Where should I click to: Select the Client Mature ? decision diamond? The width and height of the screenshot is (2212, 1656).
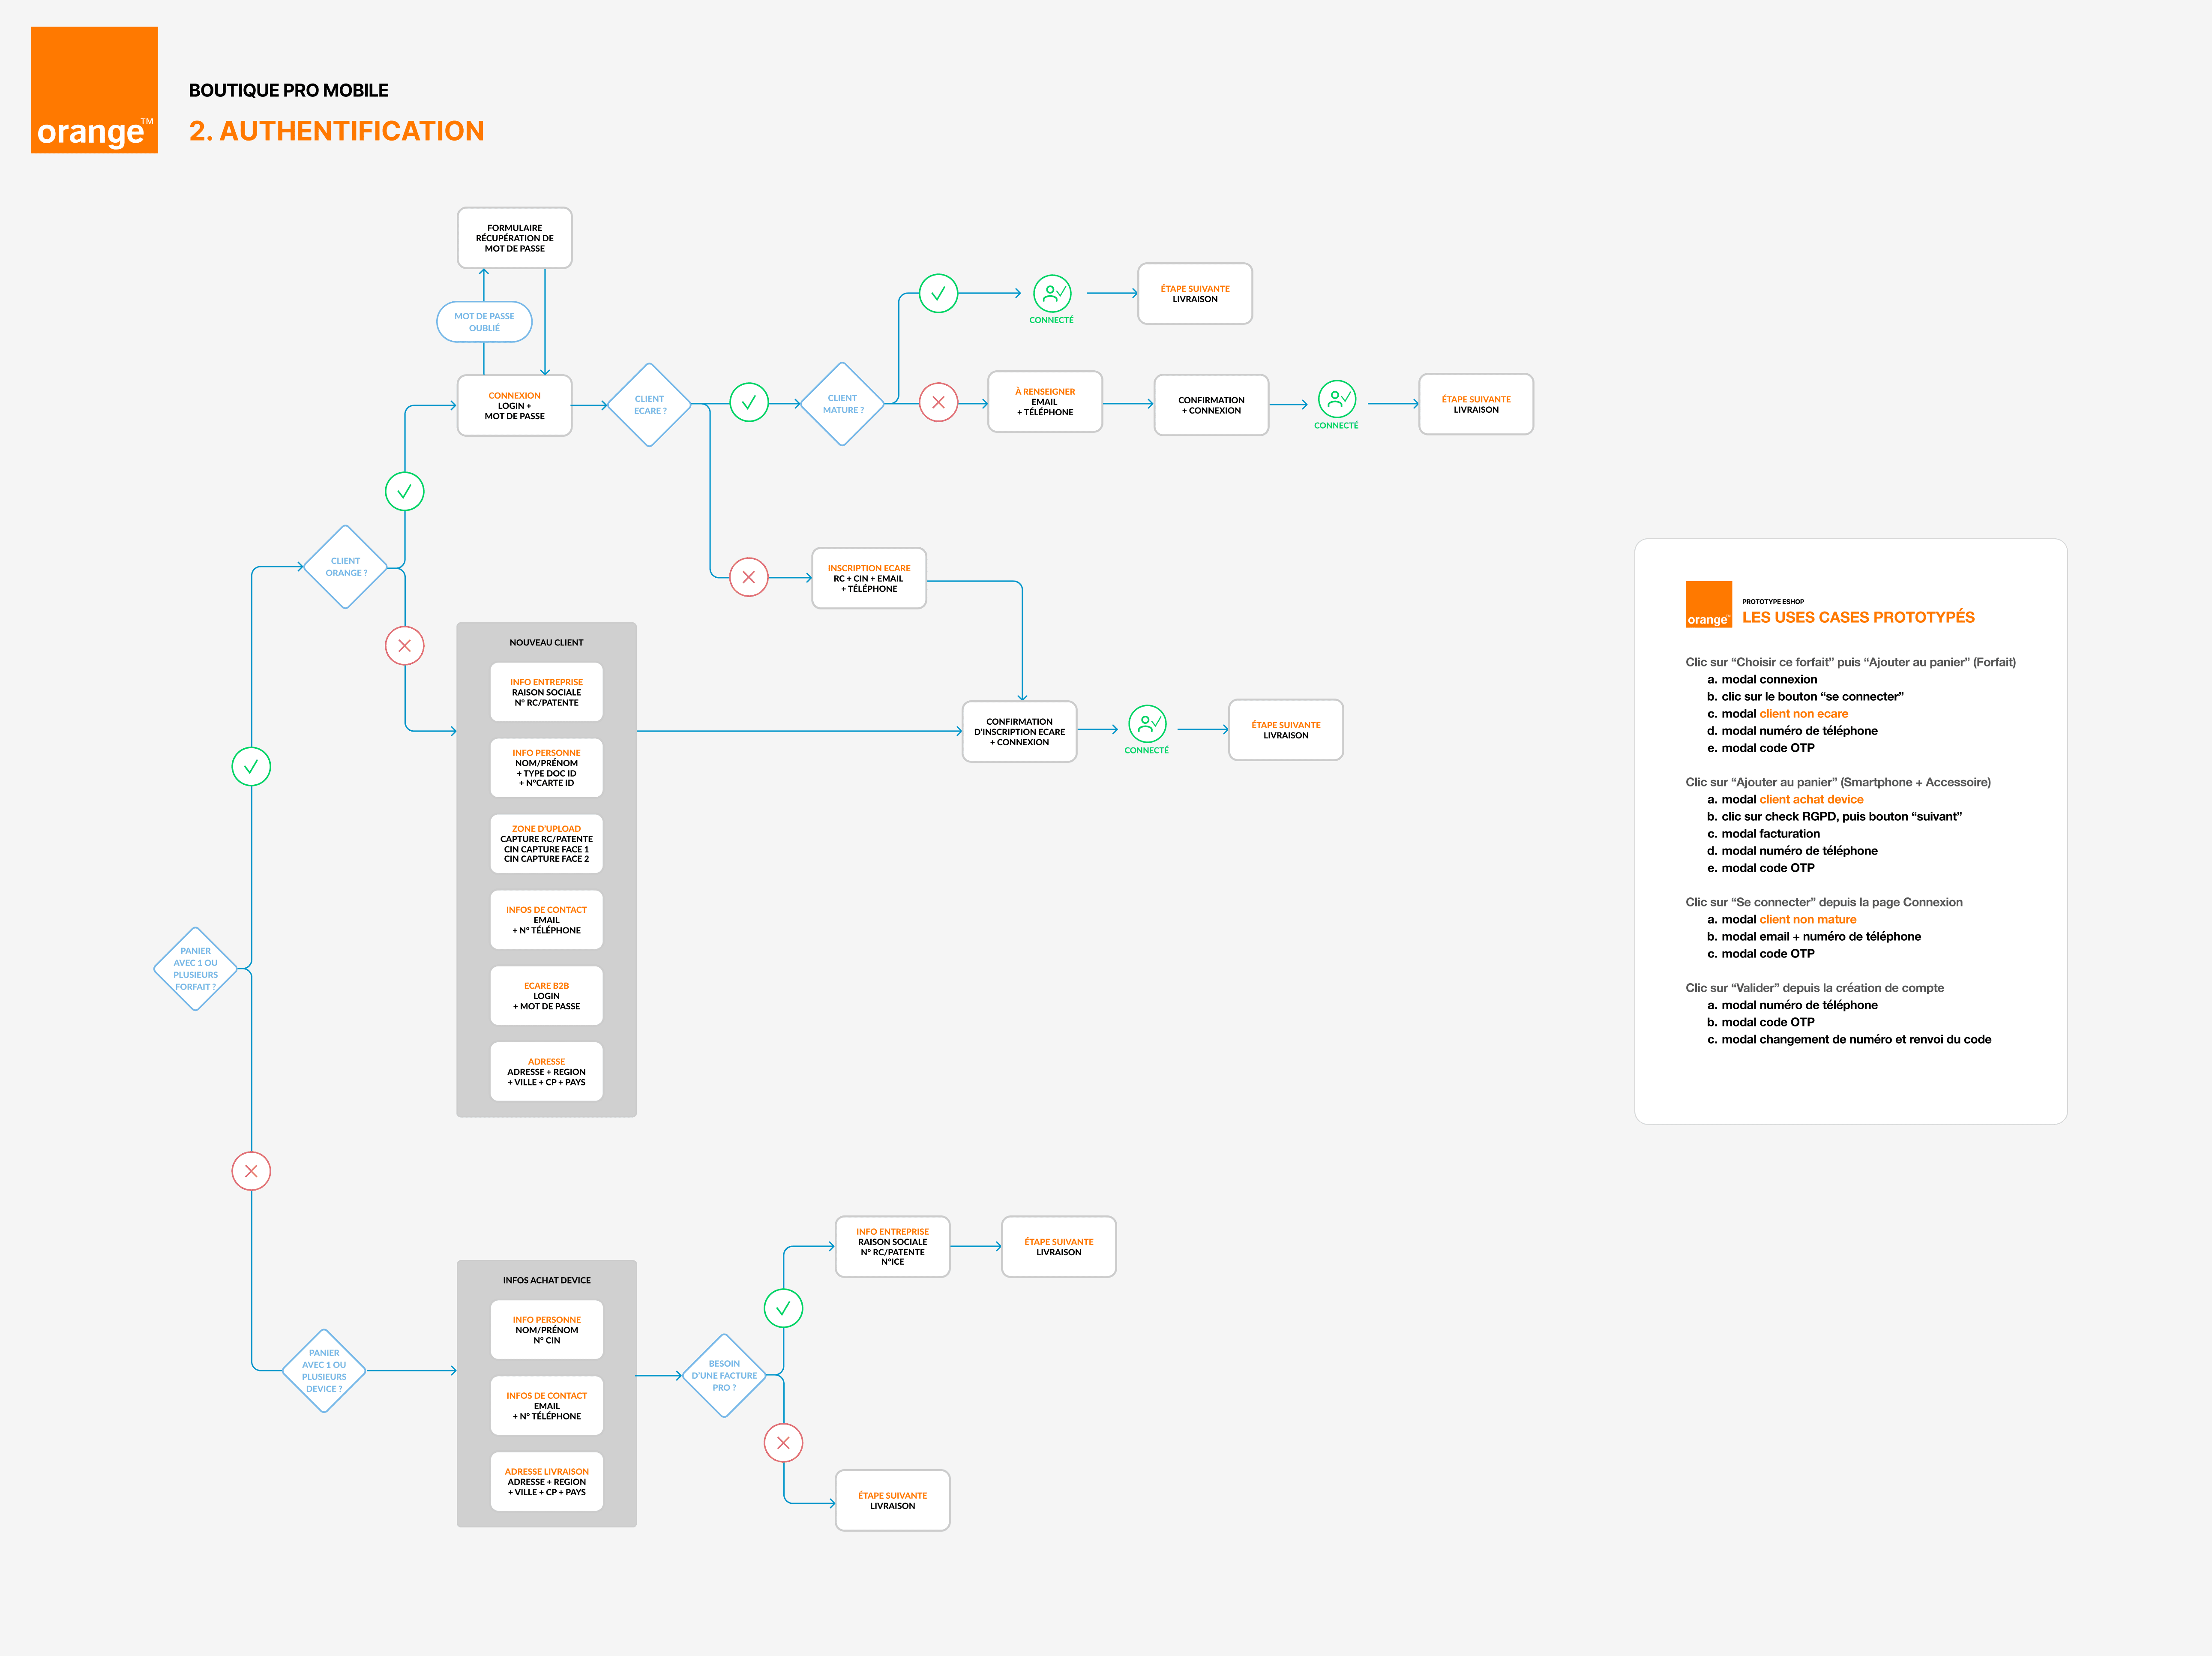[843, 404]
